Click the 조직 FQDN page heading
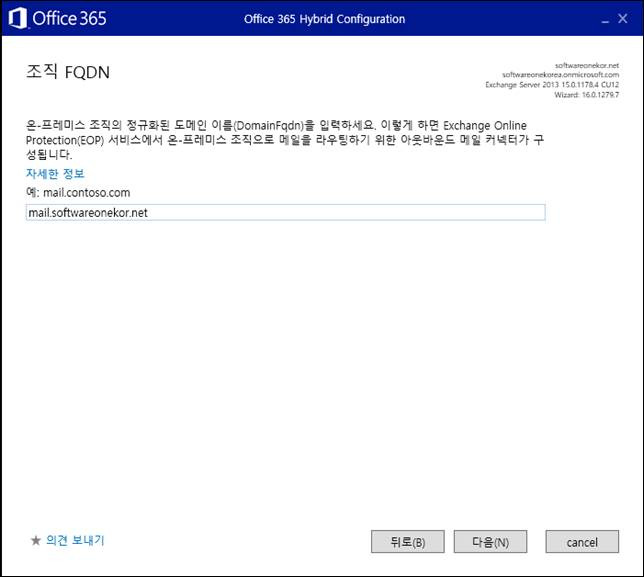The height and width of the screenshot is (577, 644). (x=68, y=72)
